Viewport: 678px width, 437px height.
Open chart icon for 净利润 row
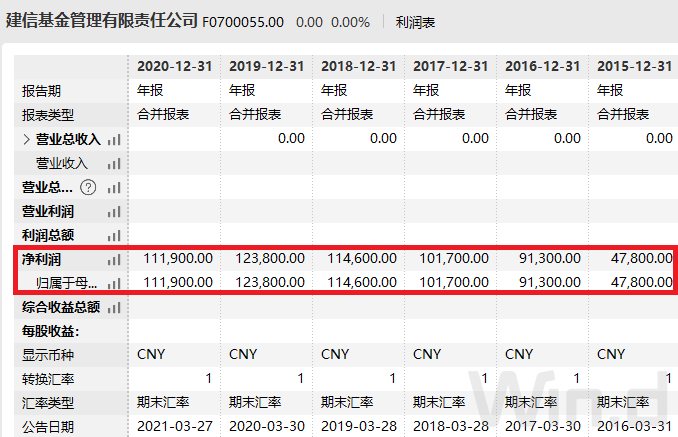point(114,260)
